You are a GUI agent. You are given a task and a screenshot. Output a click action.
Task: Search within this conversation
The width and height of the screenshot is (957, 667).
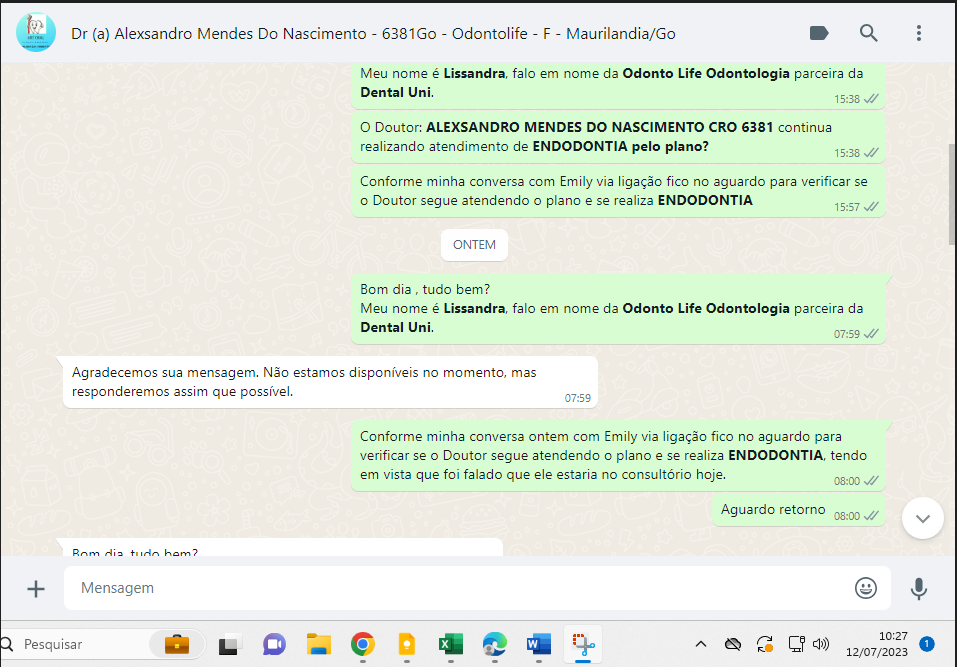click(x=869, y=33)
